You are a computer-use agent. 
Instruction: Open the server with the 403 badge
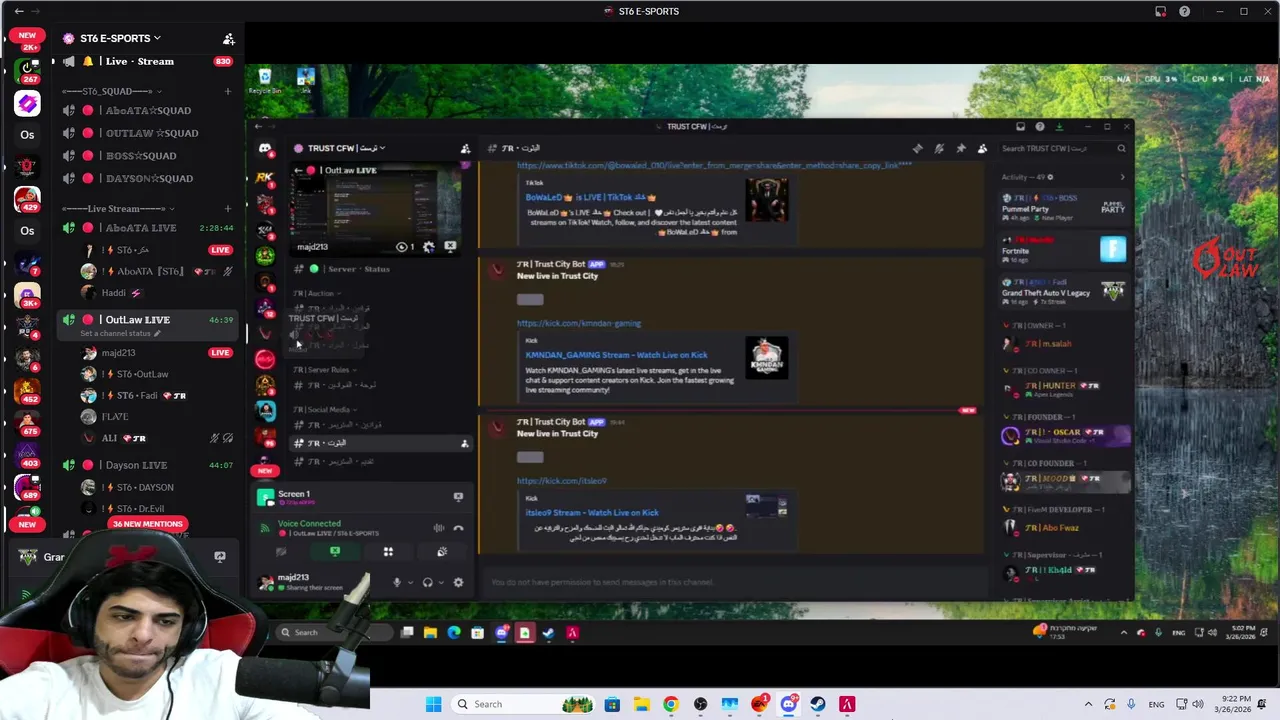(x=27, y=454)
